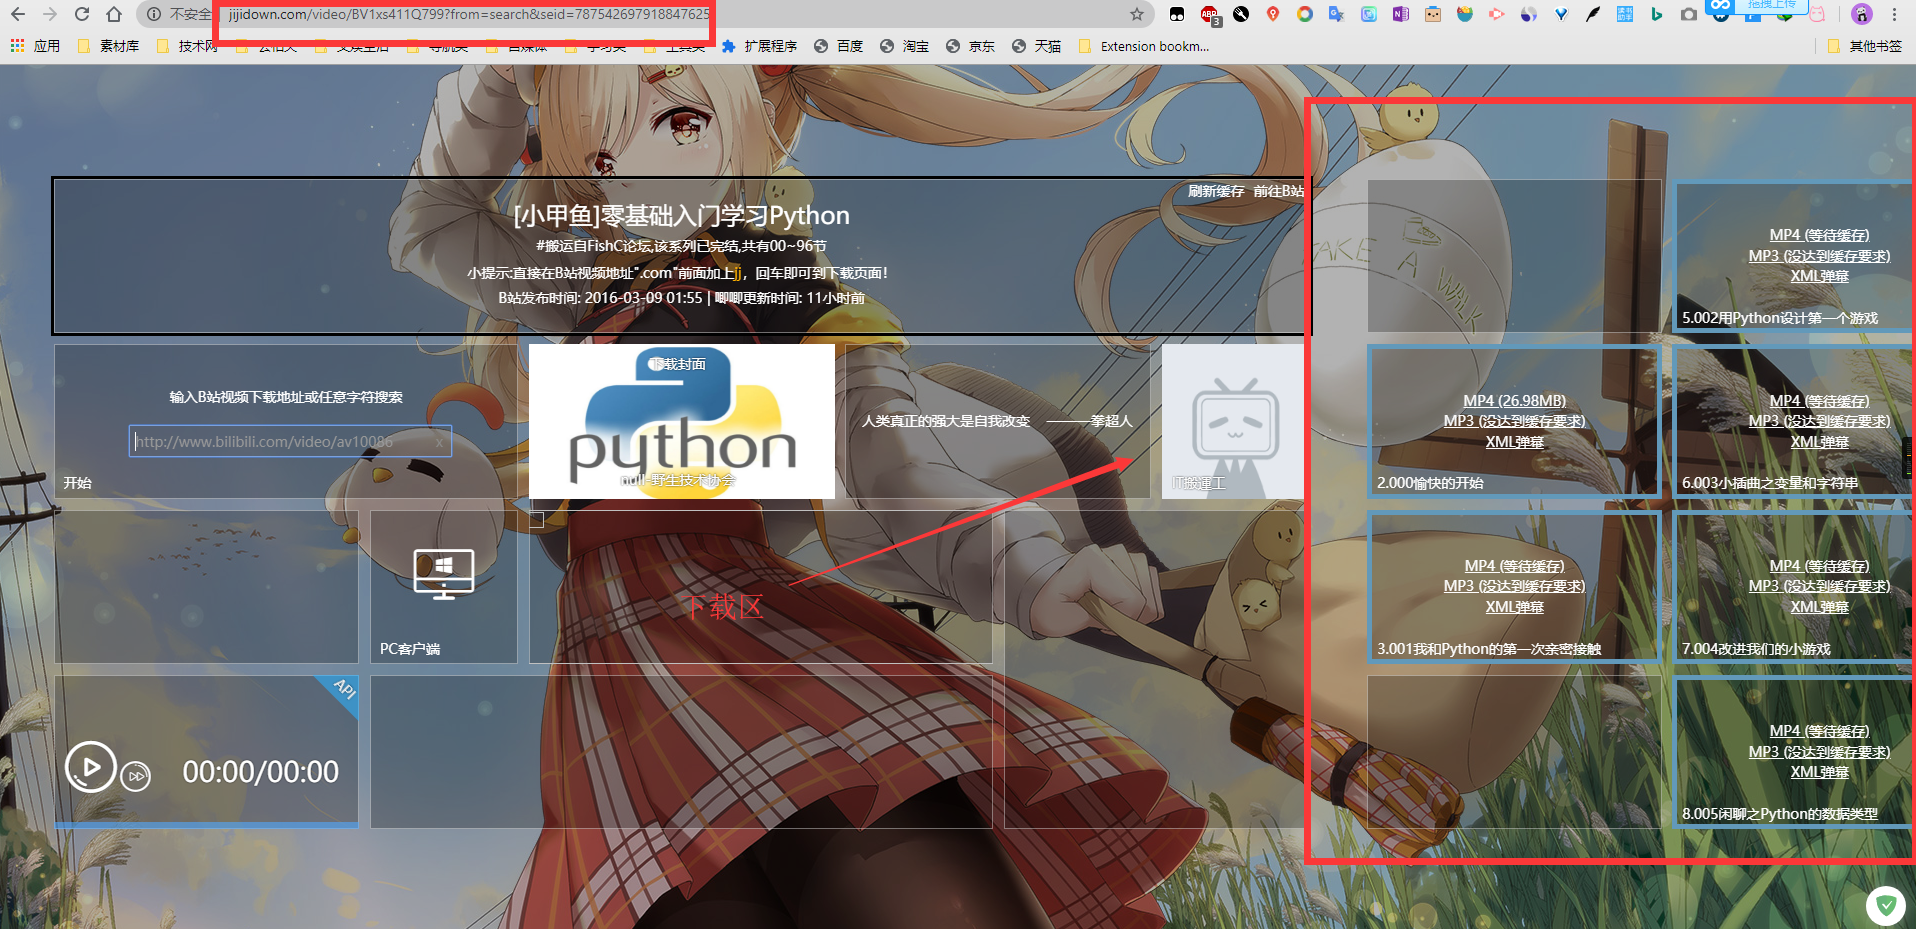Click the green shield icon at bottom right

tap(1886, 906)
